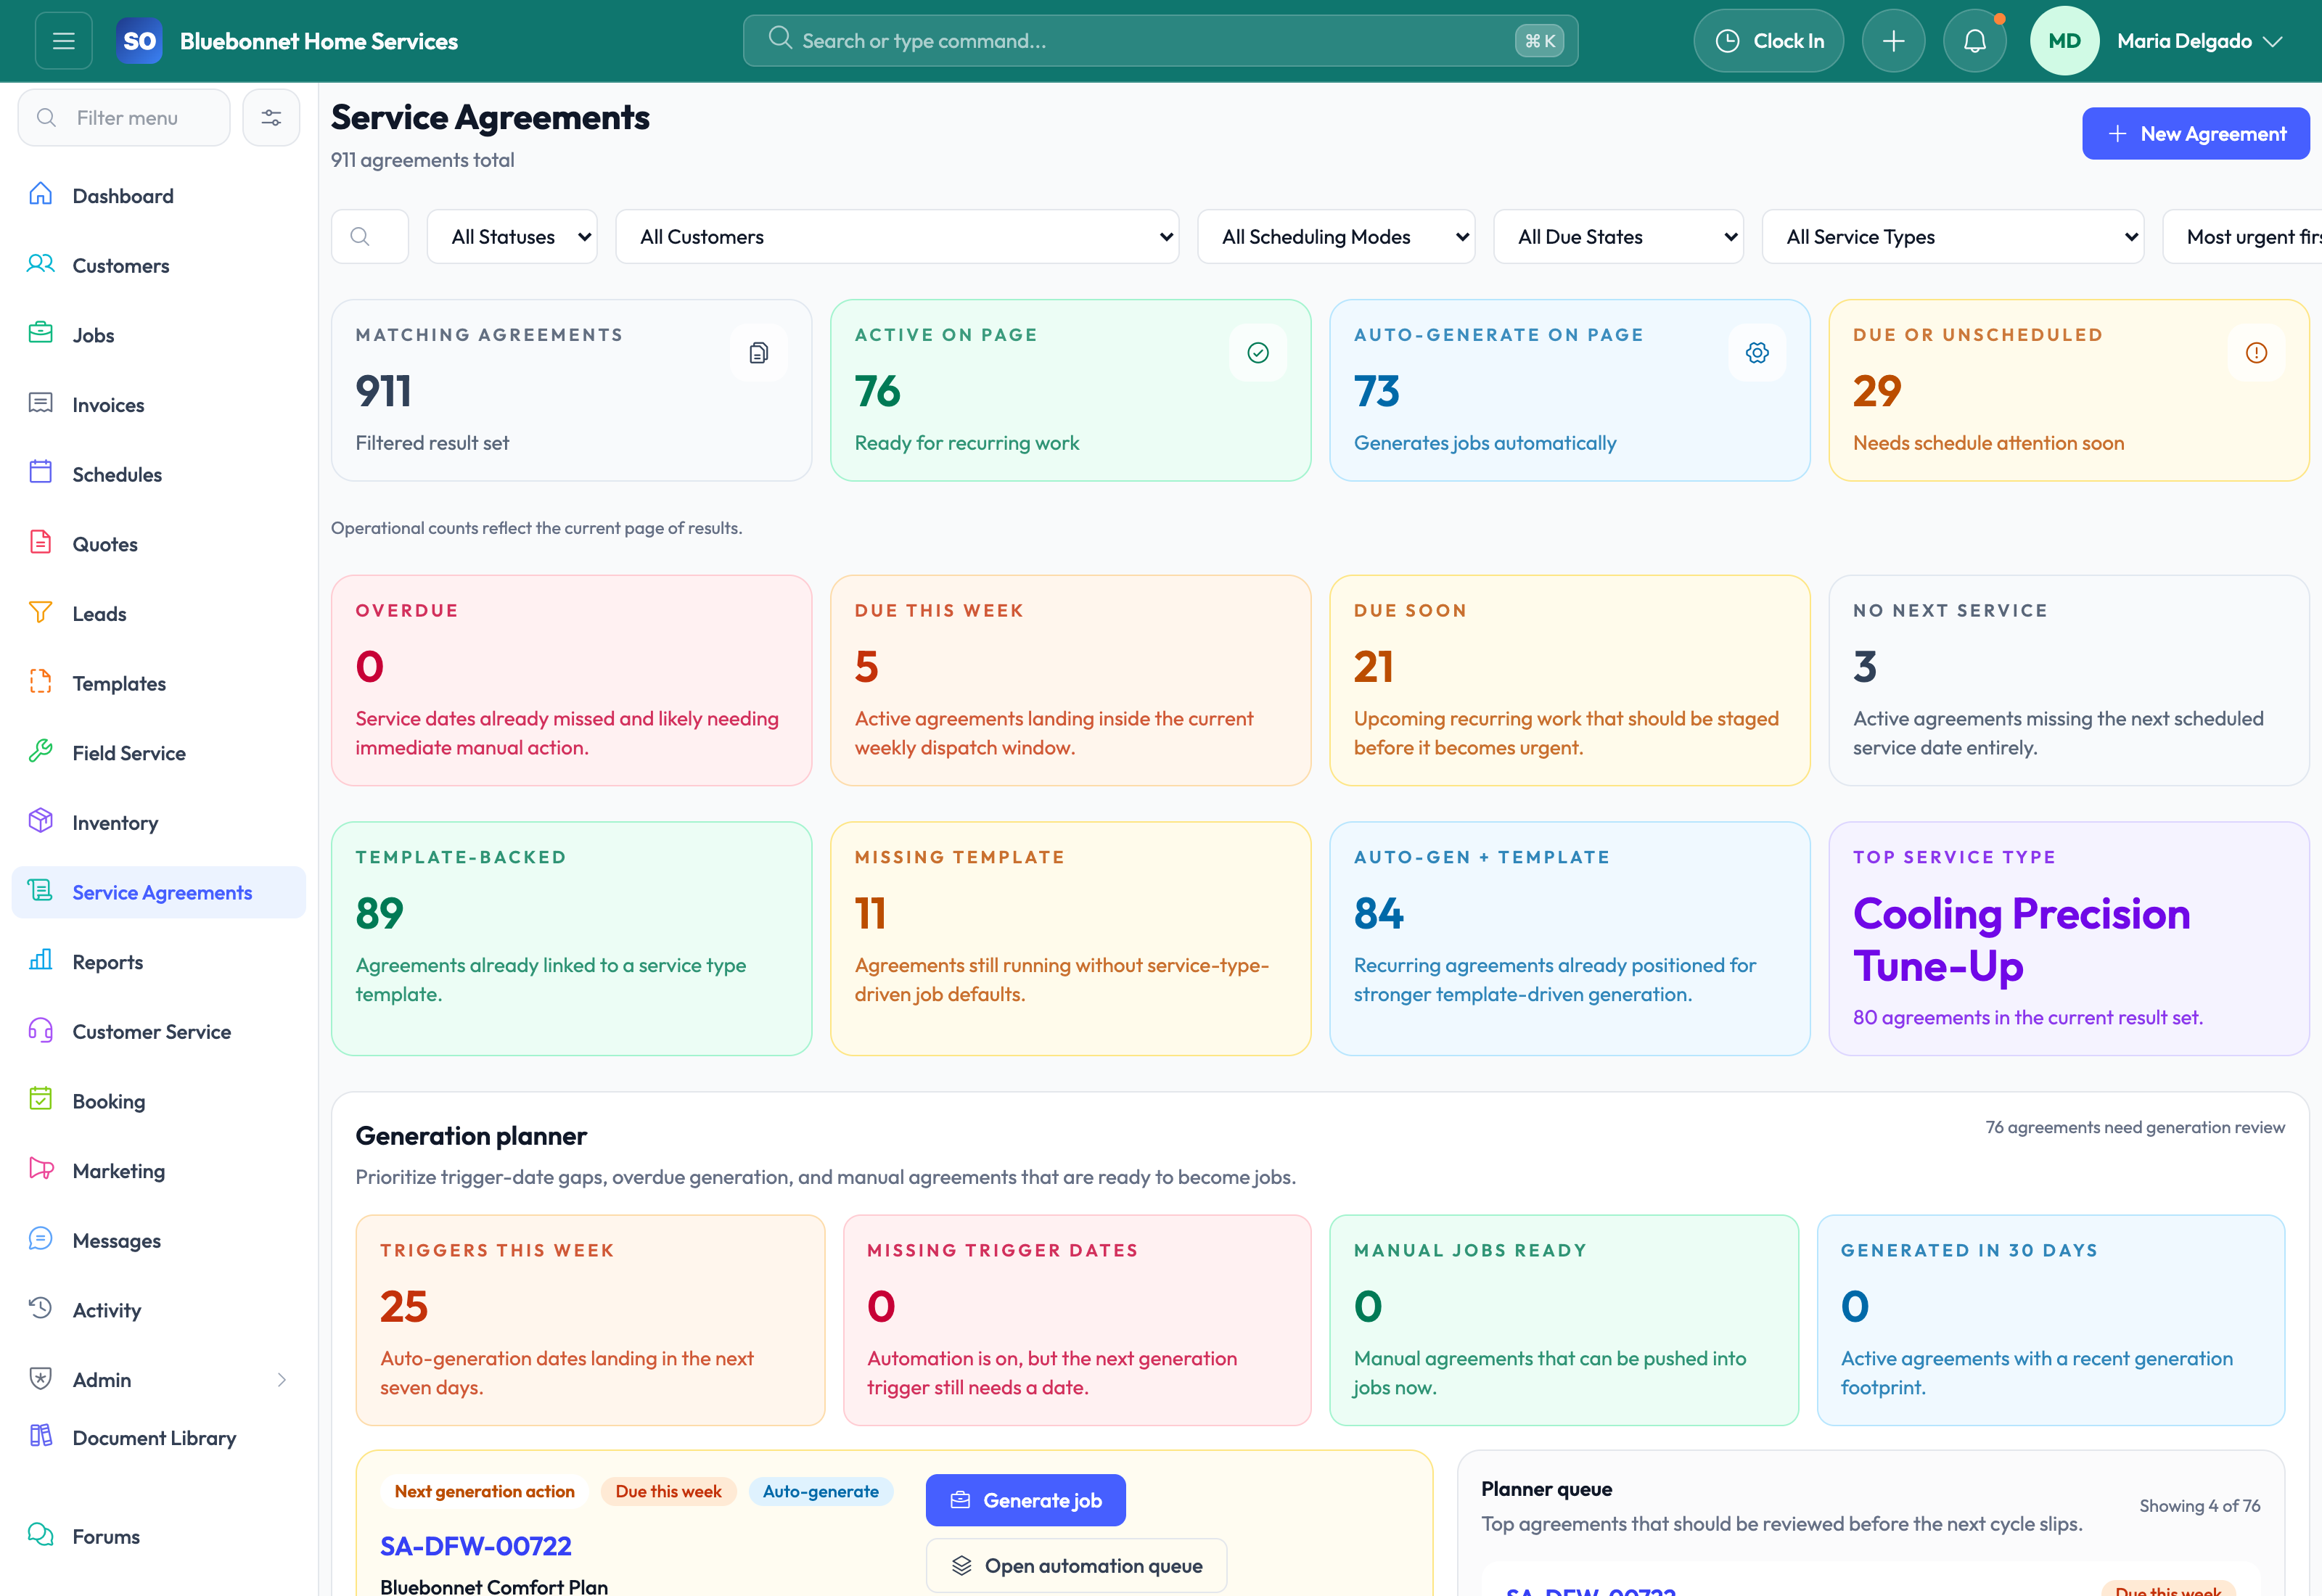The image size is (2322, 1596).
Task: Toggle the hamburger menu button
Action: (64, 41)
